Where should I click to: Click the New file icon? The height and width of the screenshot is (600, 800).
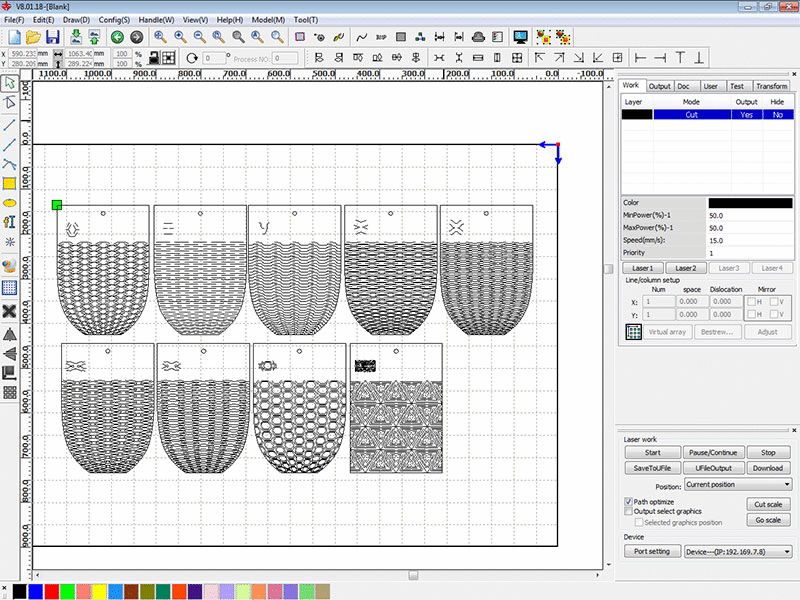pos(14,37)
